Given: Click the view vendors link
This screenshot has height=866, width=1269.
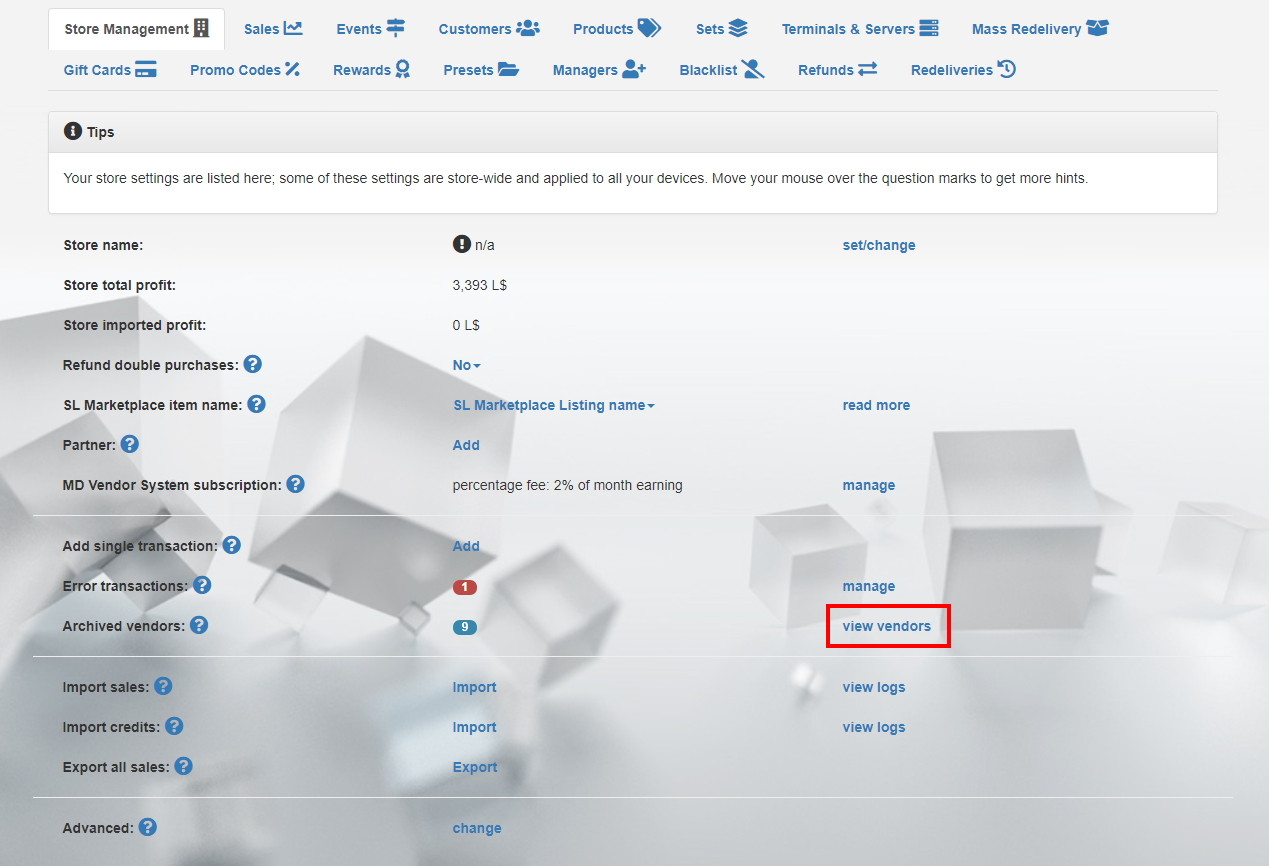Looking at the screenshot, I should [887, 626].
